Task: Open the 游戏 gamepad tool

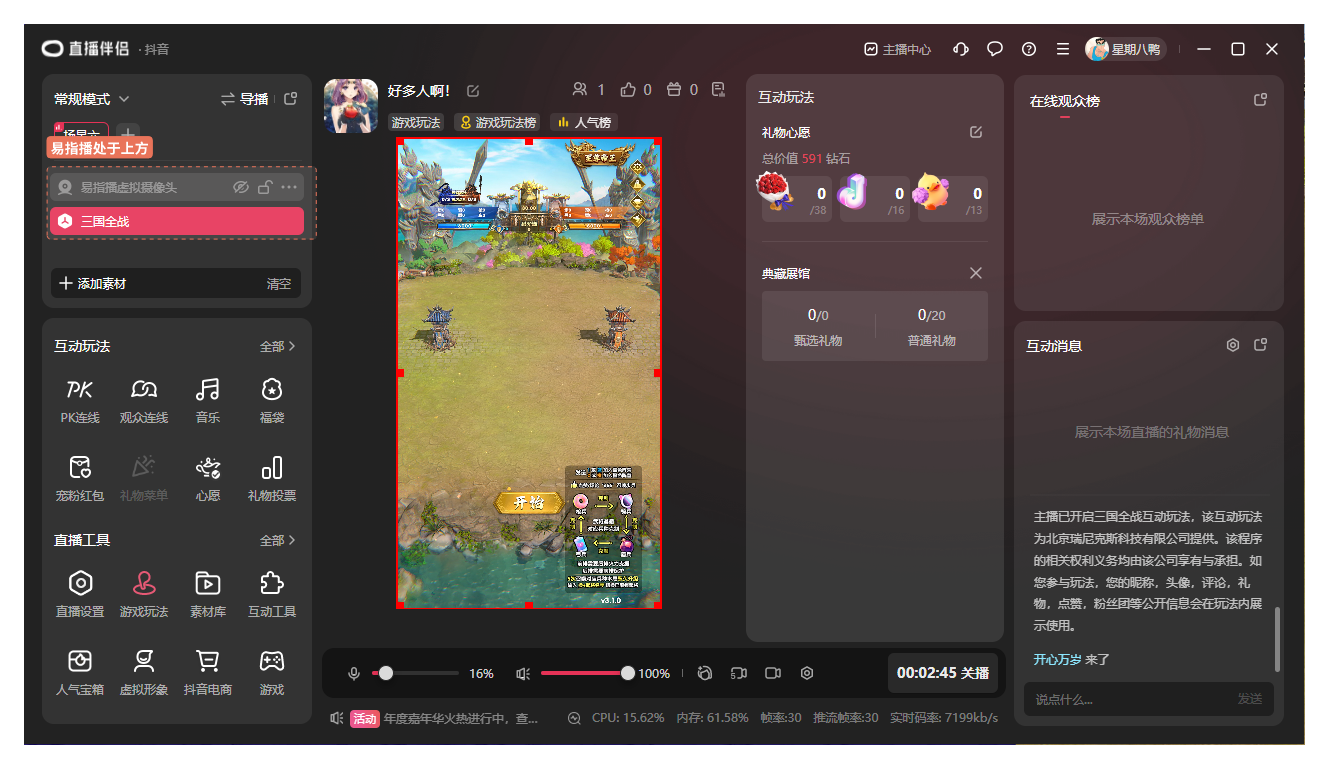Action: [272, 672]
